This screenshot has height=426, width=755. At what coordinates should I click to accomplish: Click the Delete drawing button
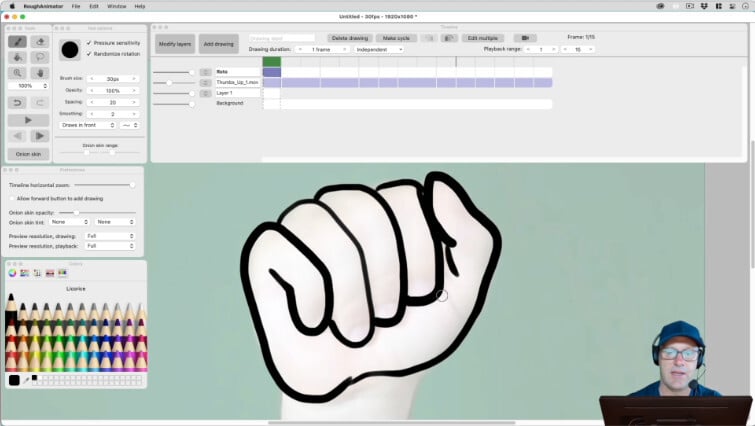tap(350, 38)
